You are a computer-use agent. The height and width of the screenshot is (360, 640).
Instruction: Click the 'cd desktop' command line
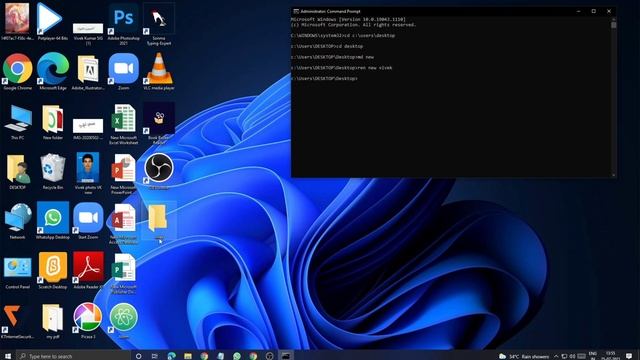327,46
